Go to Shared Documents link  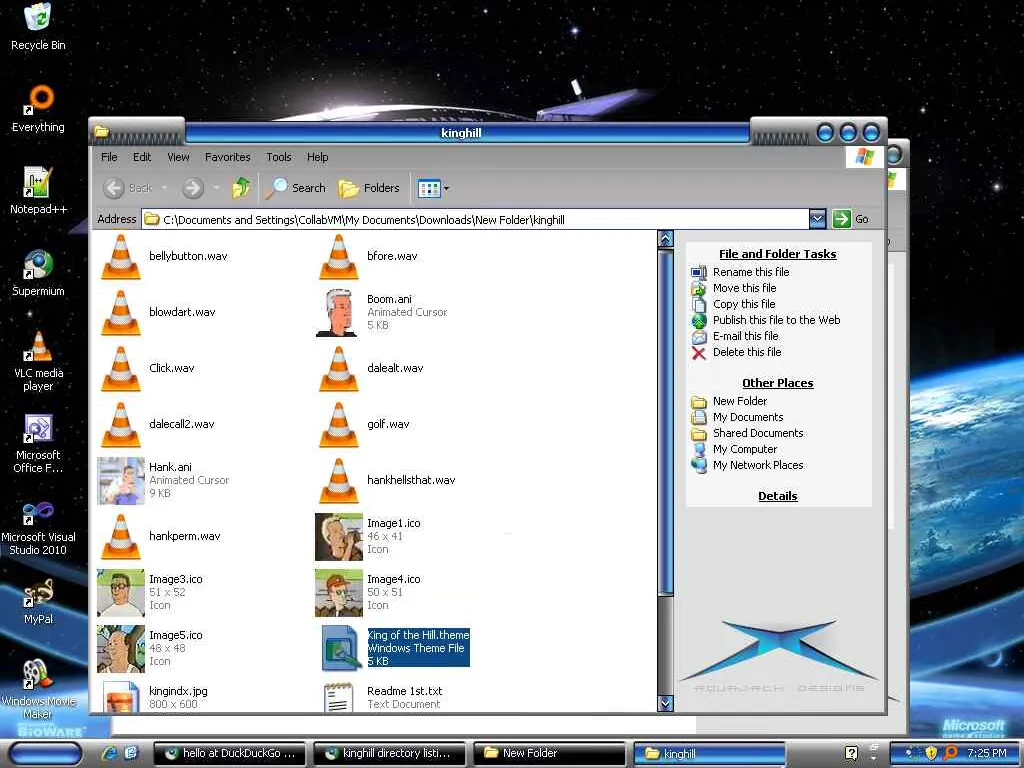758,433
